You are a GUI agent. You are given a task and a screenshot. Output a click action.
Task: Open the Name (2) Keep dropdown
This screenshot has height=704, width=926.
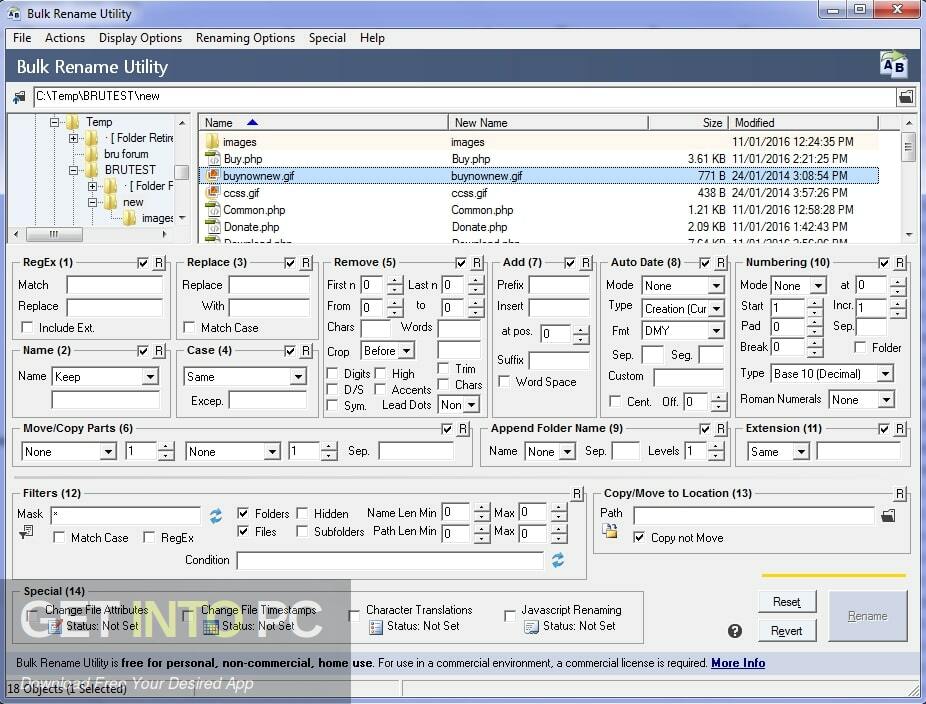tap(151, 377)
